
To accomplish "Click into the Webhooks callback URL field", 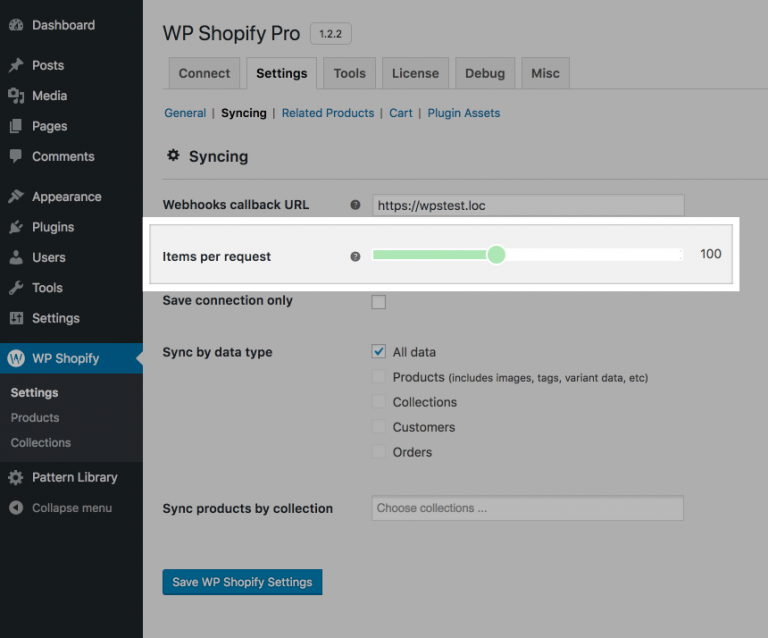I will click(528, 205).
